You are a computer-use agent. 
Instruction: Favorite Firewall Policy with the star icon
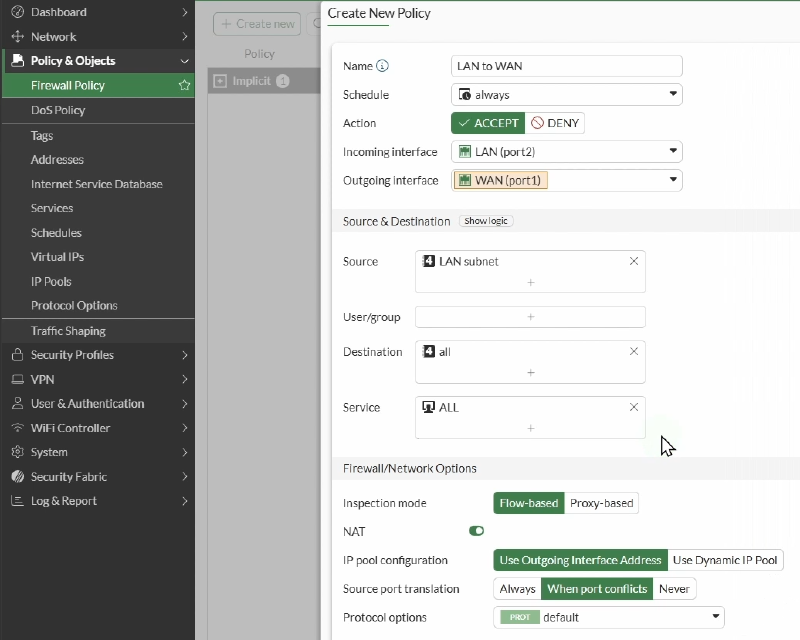tap(184, 85)
